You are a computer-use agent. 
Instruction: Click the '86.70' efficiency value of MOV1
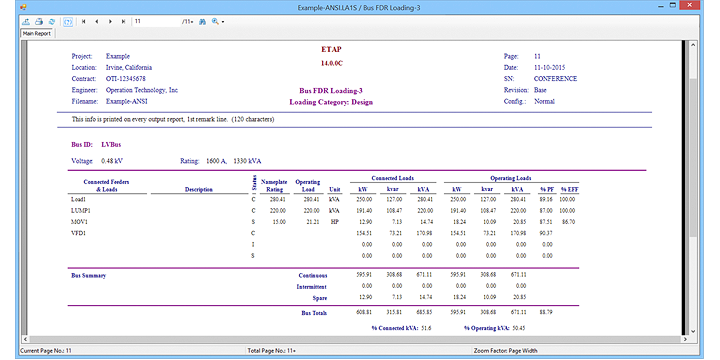click(x=568, y=222)
